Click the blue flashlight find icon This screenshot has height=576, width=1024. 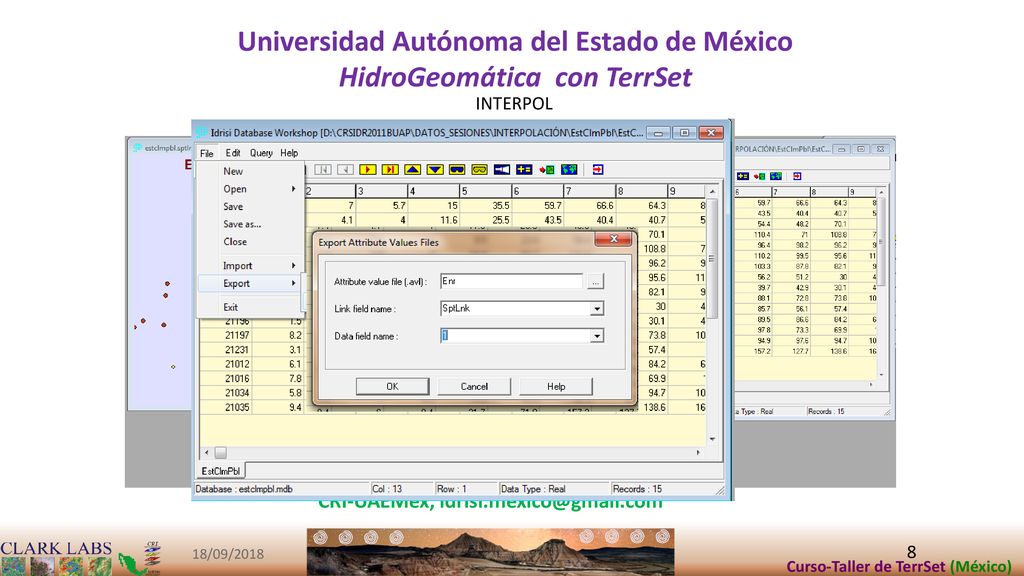[502, 170]
